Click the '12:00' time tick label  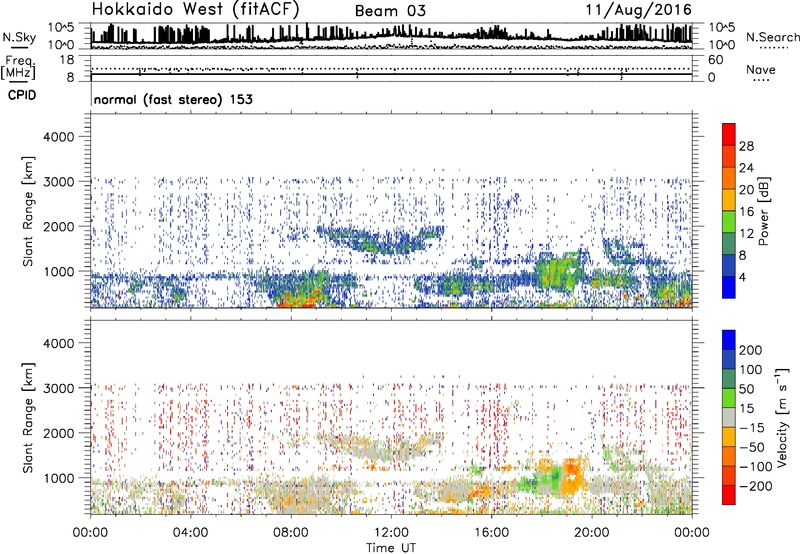coord(391,533)
